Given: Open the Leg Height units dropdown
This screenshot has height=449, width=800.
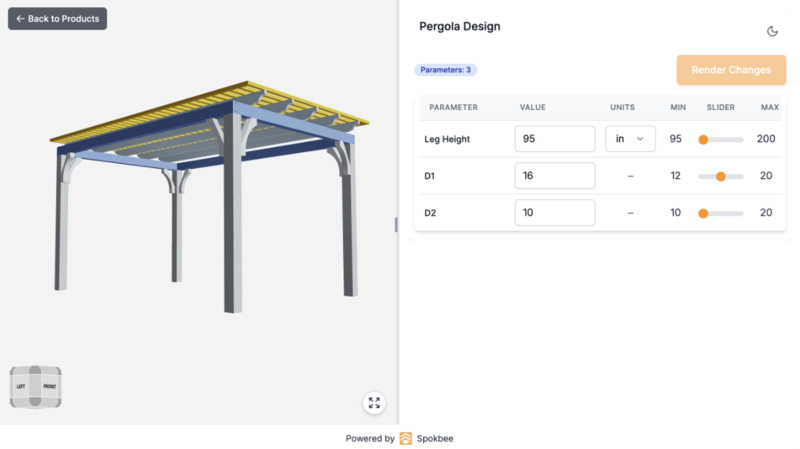Looking at the screenshot, I should click(630, 139).
